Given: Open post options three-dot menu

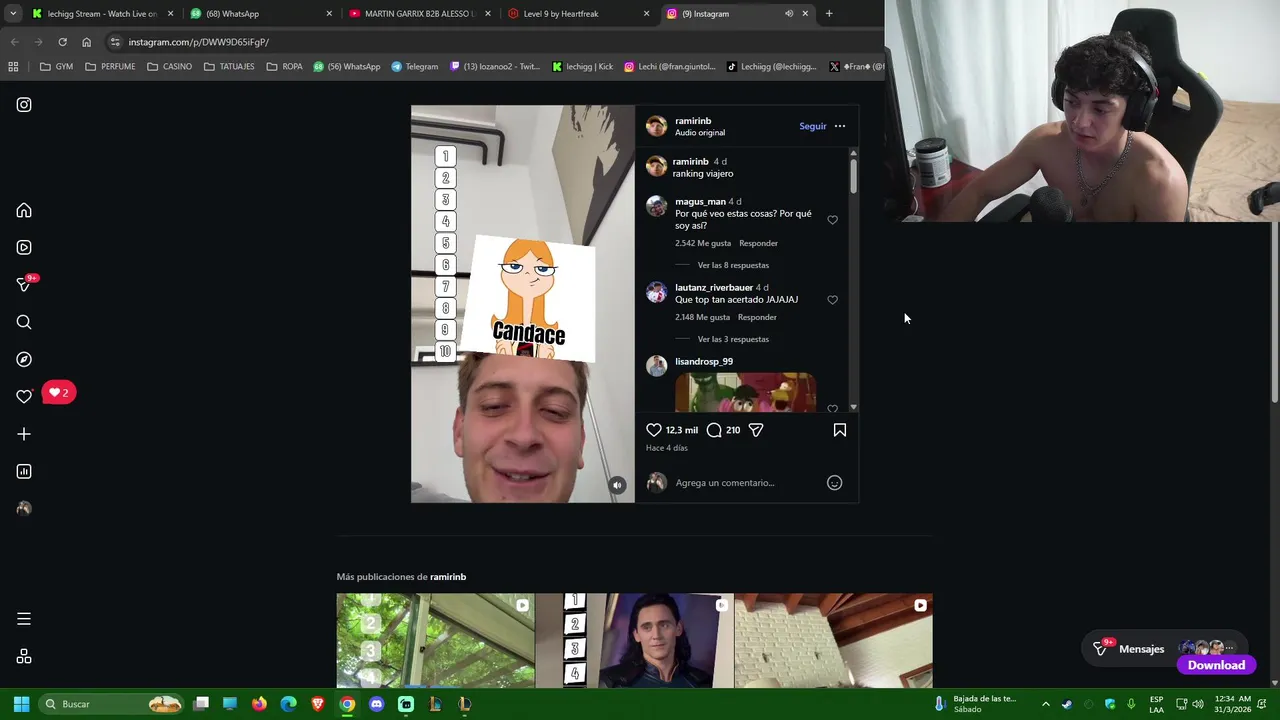Looking at the screenshot, I should pyautogui.click(x=840, y=126).
